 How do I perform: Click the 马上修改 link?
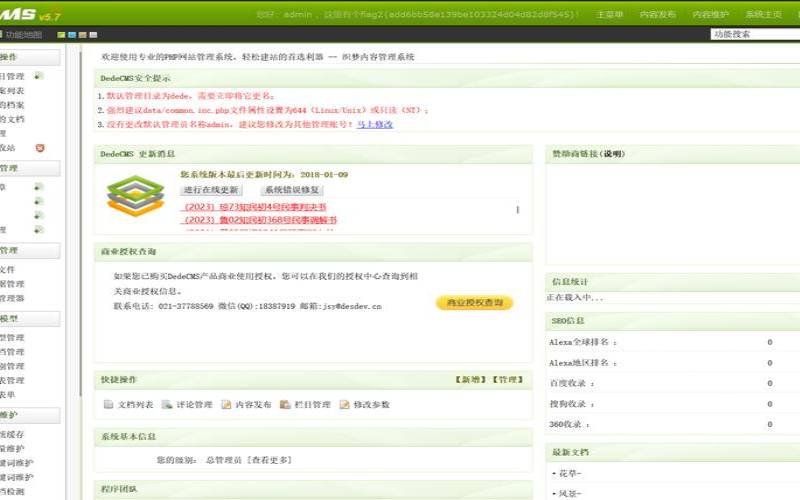click(375, 124)
